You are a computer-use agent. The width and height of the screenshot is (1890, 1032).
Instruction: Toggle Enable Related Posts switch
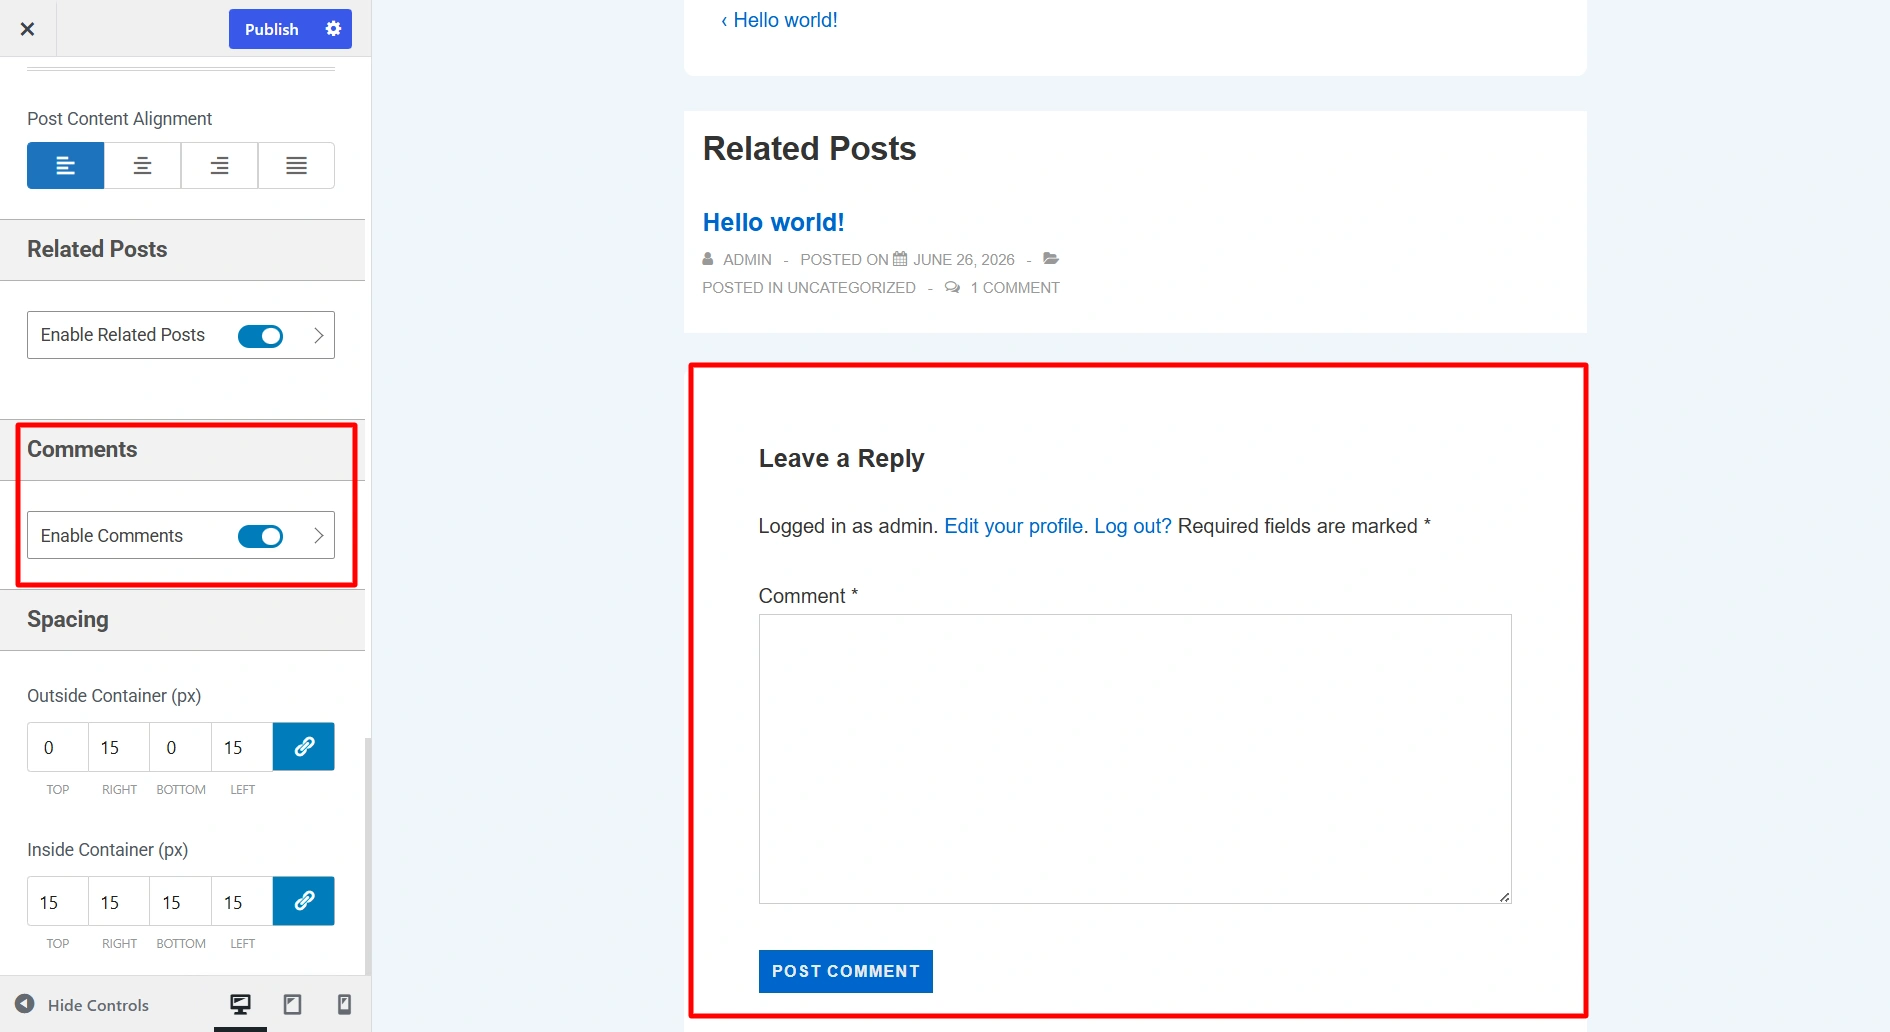[x=260, y=336]
